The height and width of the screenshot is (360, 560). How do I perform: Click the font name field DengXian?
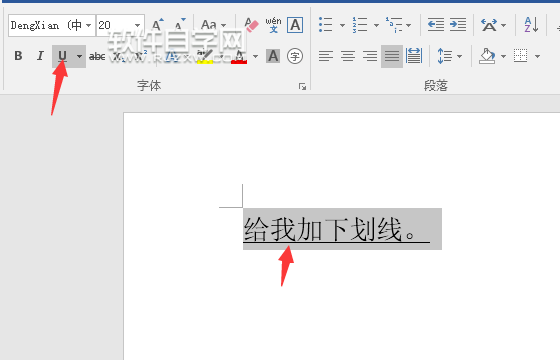[x=46, y=25]
